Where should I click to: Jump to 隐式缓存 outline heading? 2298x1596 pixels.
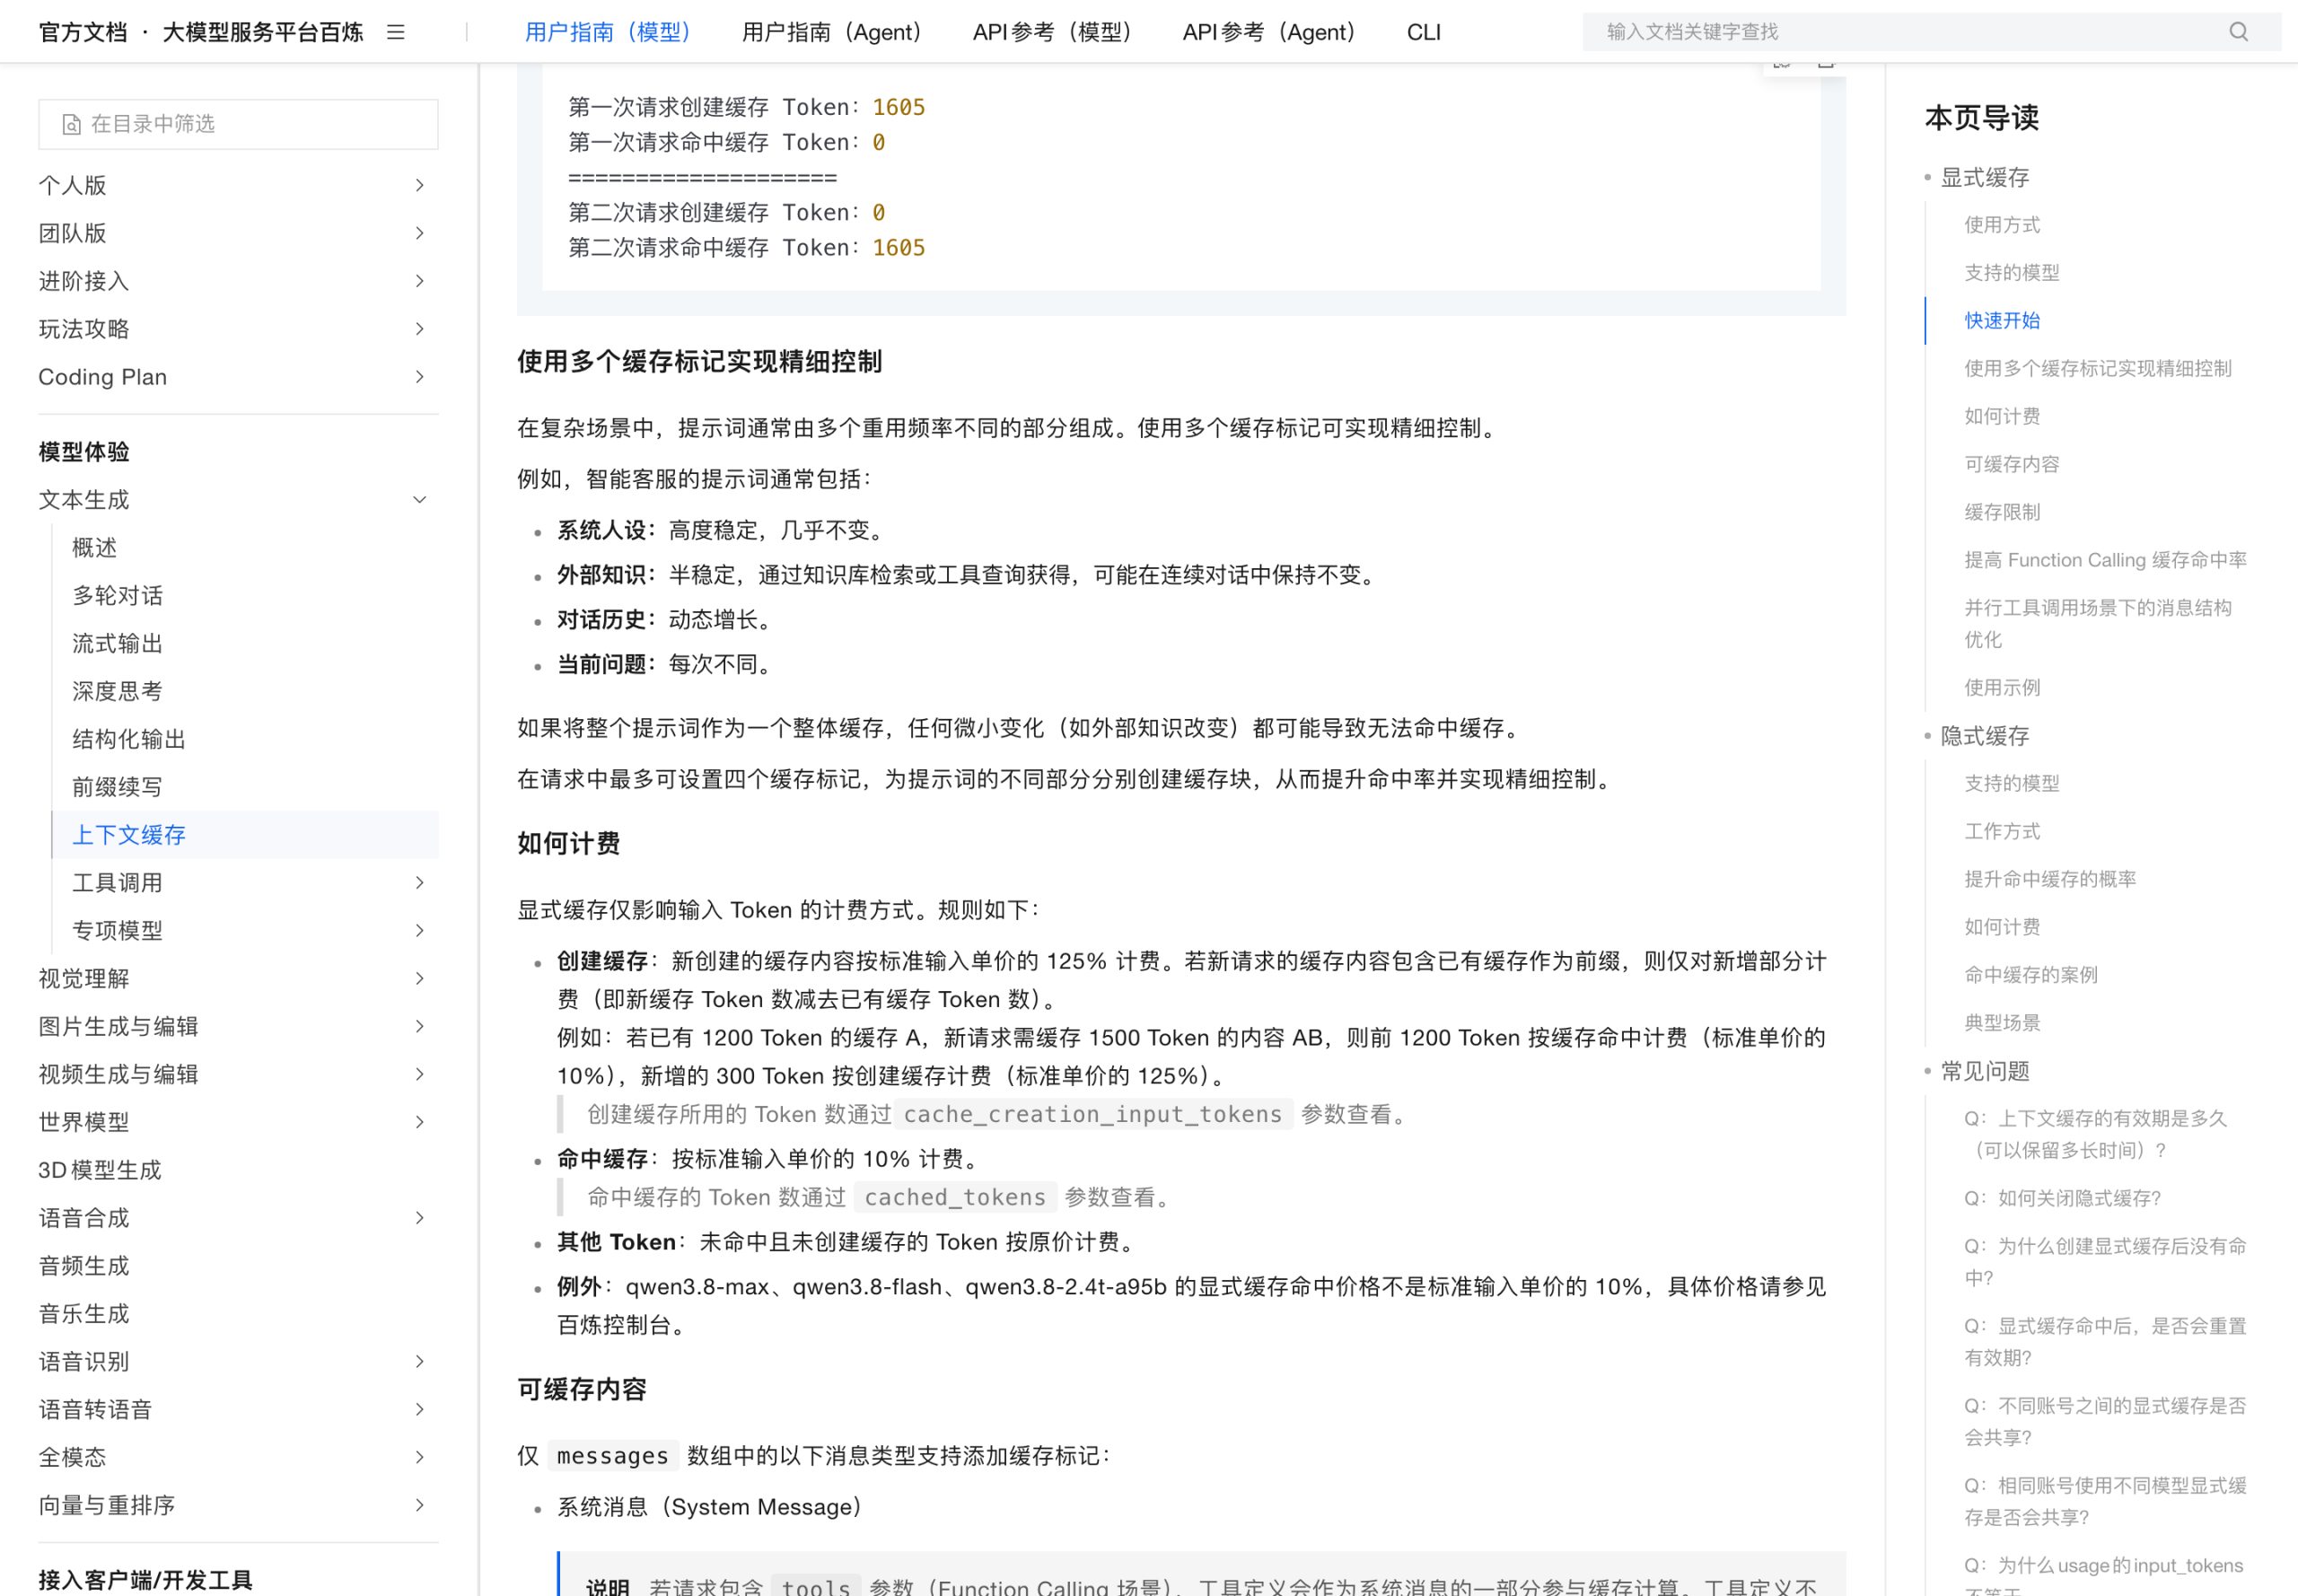pos(1985,737)
